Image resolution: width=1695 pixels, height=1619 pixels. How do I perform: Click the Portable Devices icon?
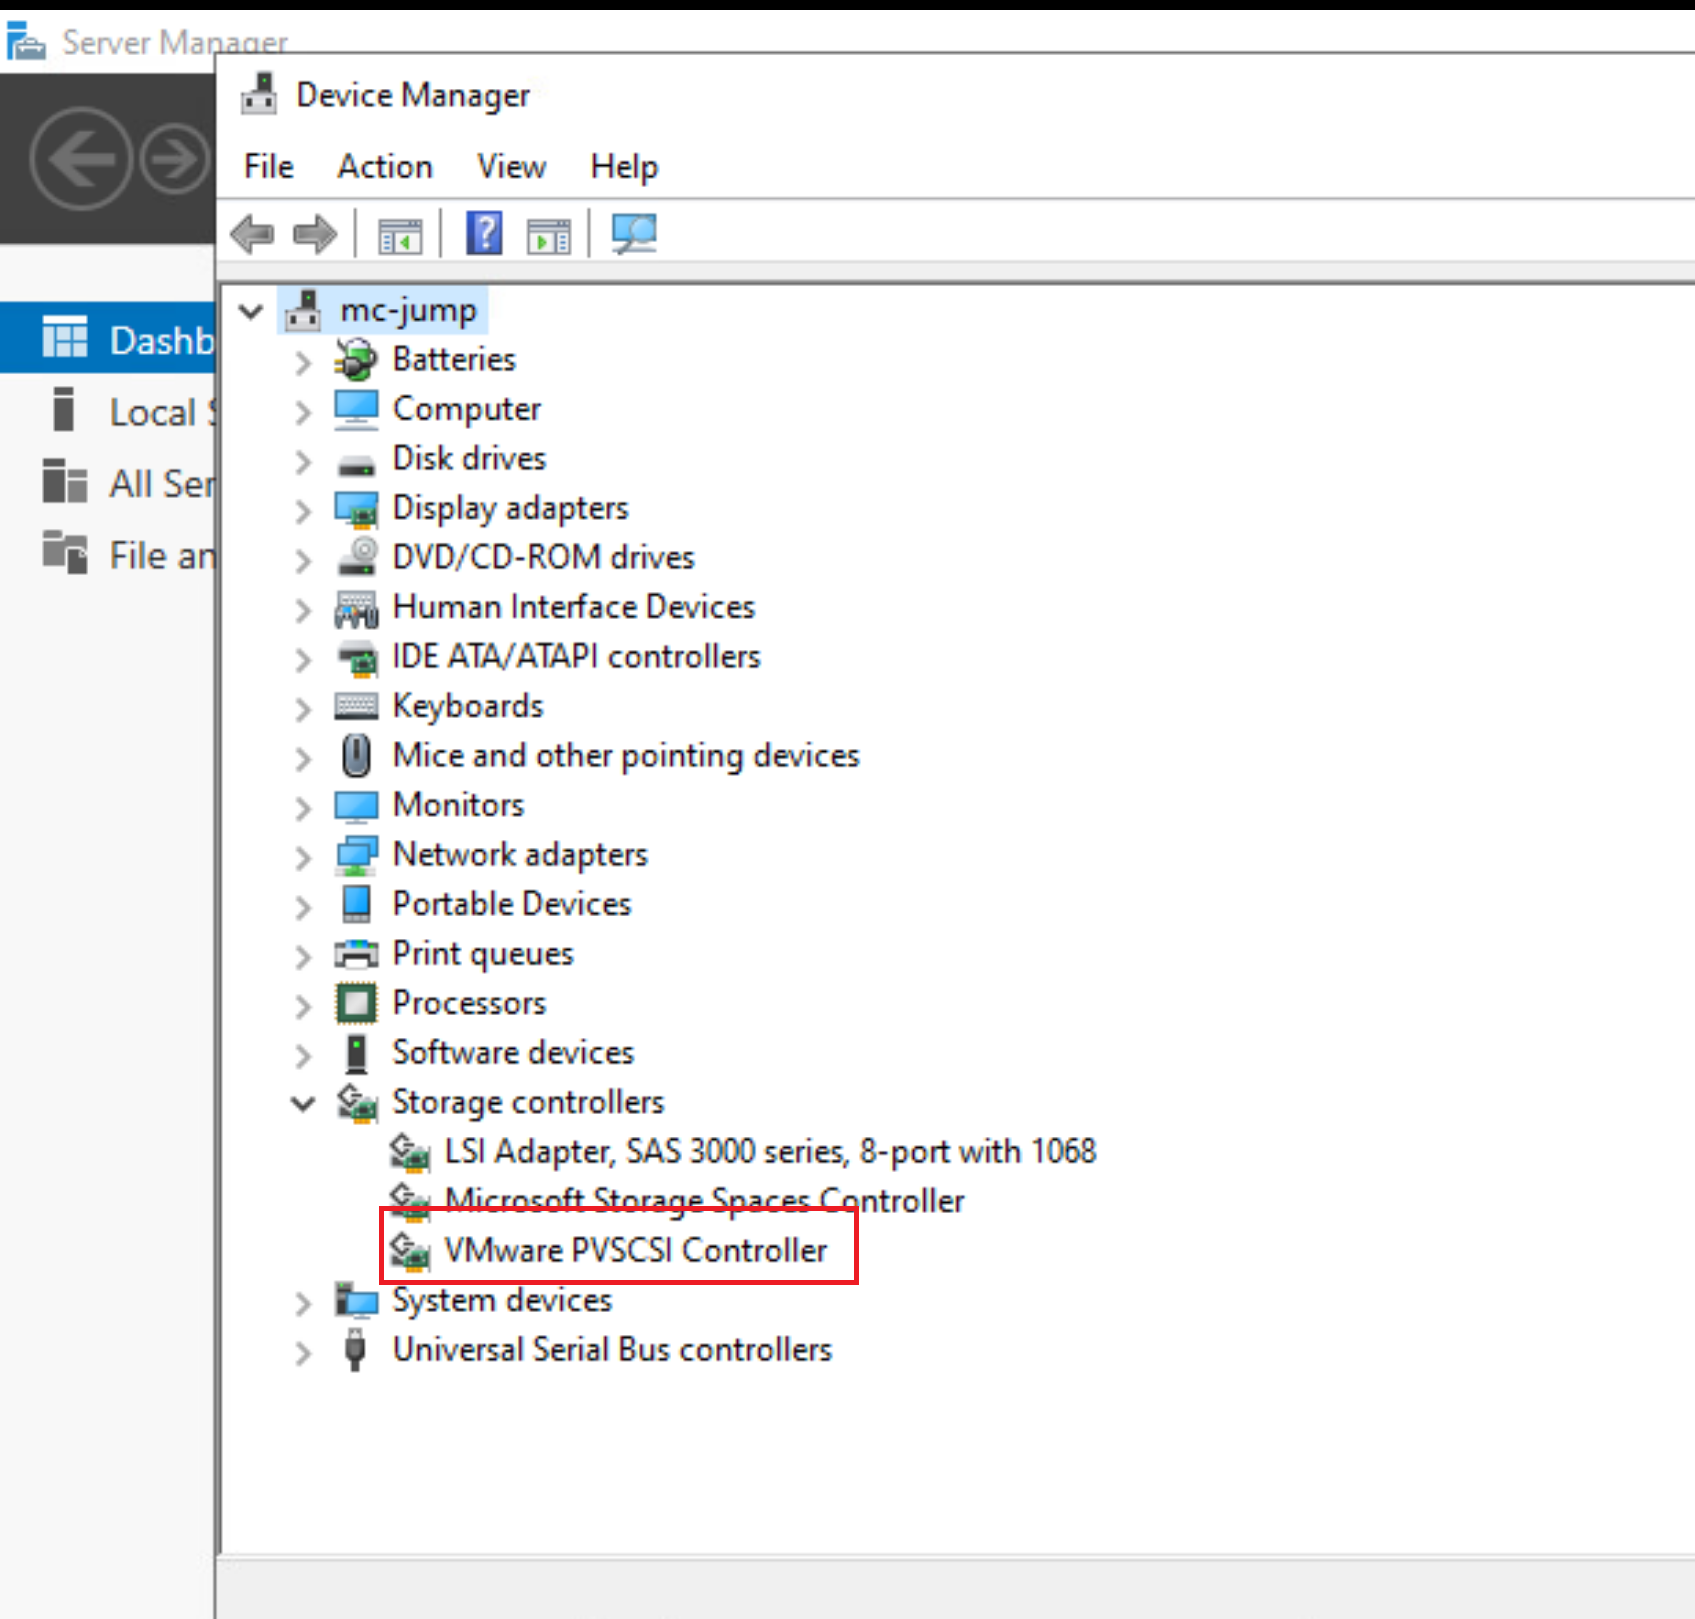click(356, 903)
